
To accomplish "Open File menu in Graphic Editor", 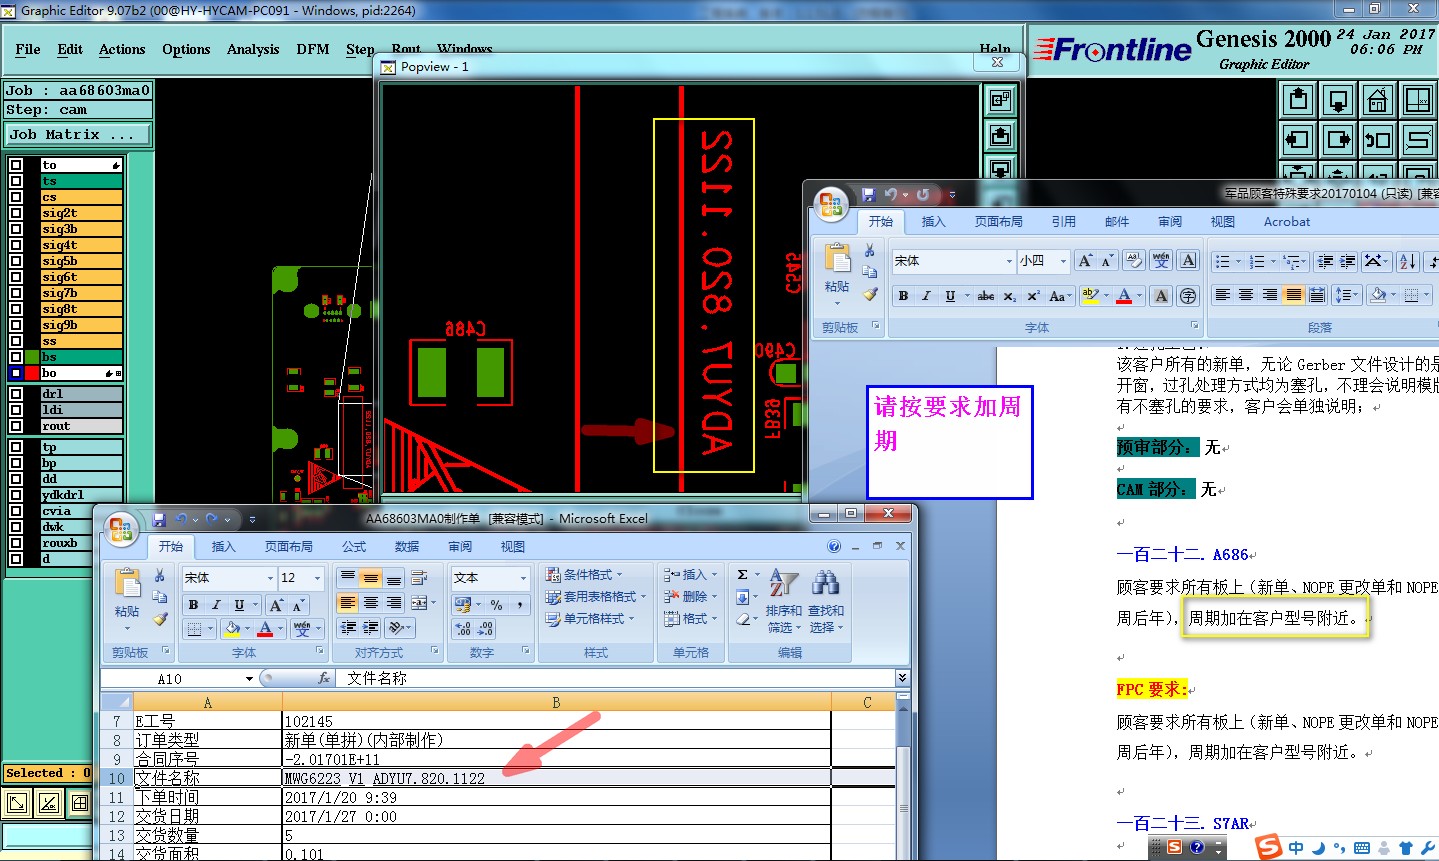I will point(28,49).
